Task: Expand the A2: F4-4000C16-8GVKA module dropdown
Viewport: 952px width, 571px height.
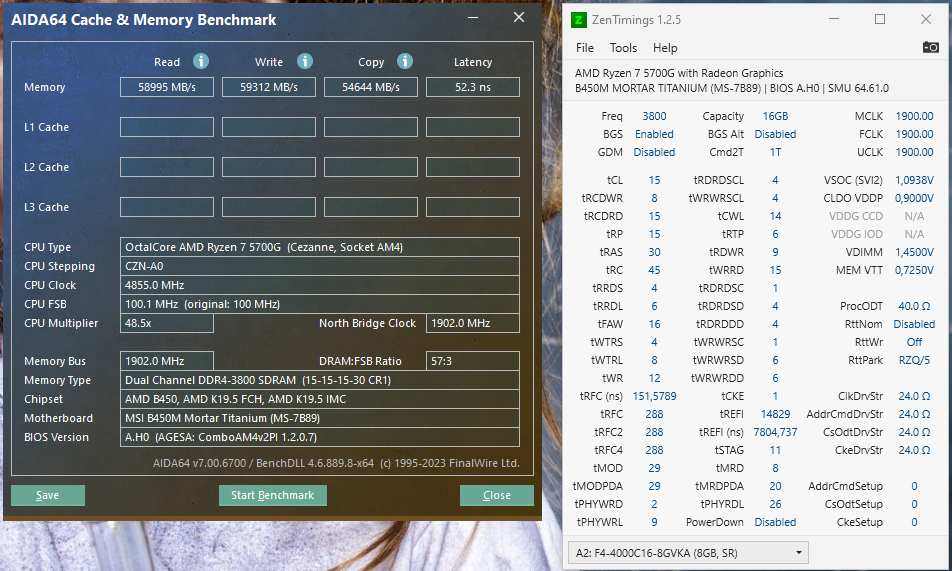Action: (x=688, y=553)
